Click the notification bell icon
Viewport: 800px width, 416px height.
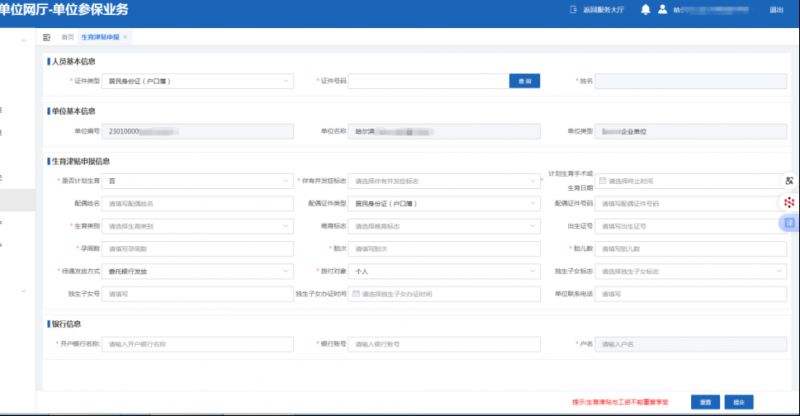click(645, 10)
